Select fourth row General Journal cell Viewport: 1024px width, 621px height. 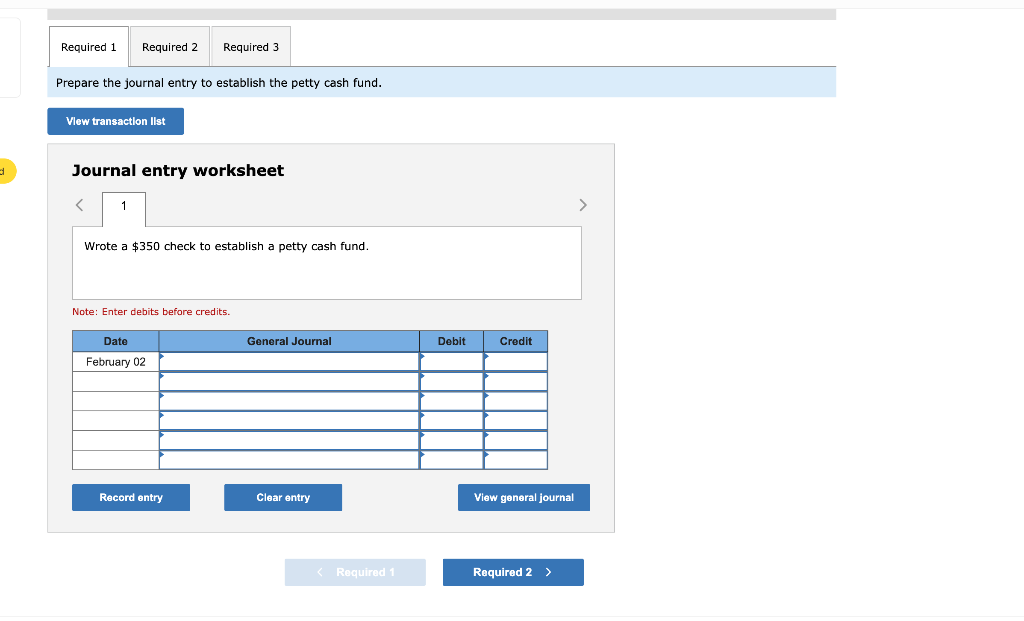[x=289, y=421]
